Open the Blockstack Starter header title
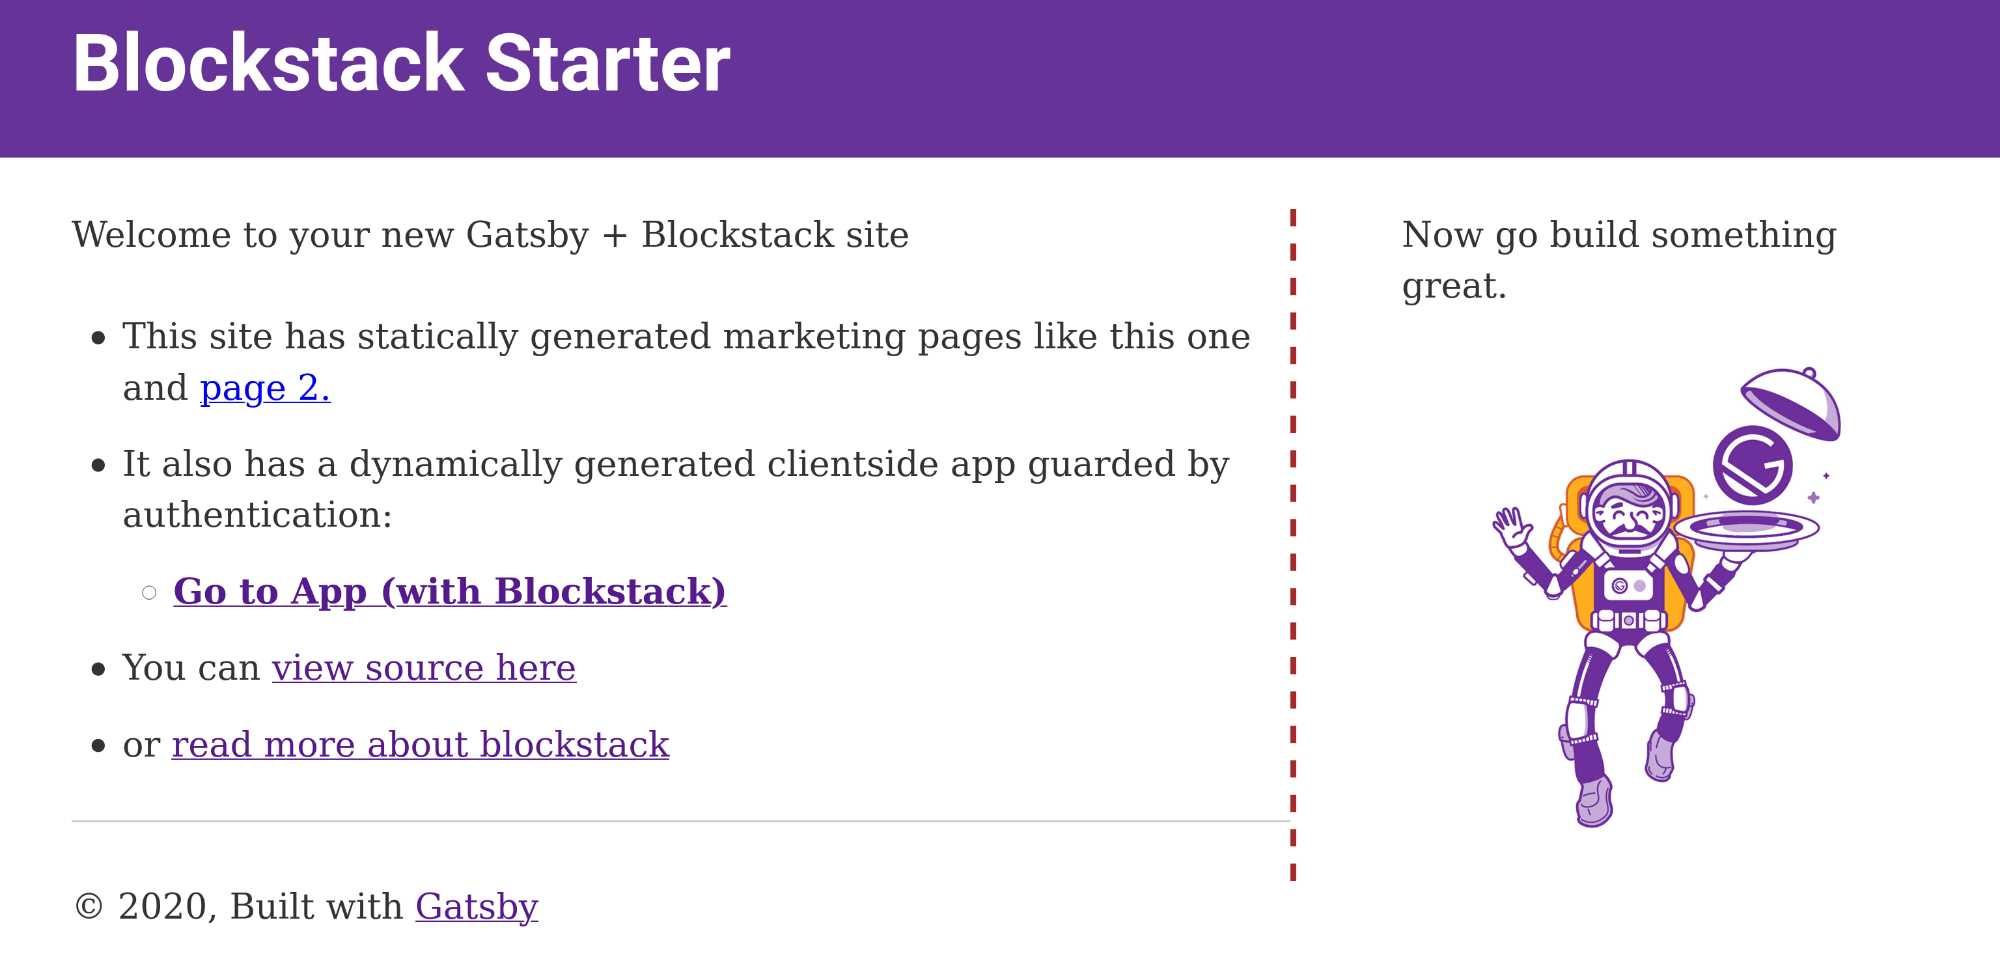The image size is (2000, 966). tap(401, 64)
